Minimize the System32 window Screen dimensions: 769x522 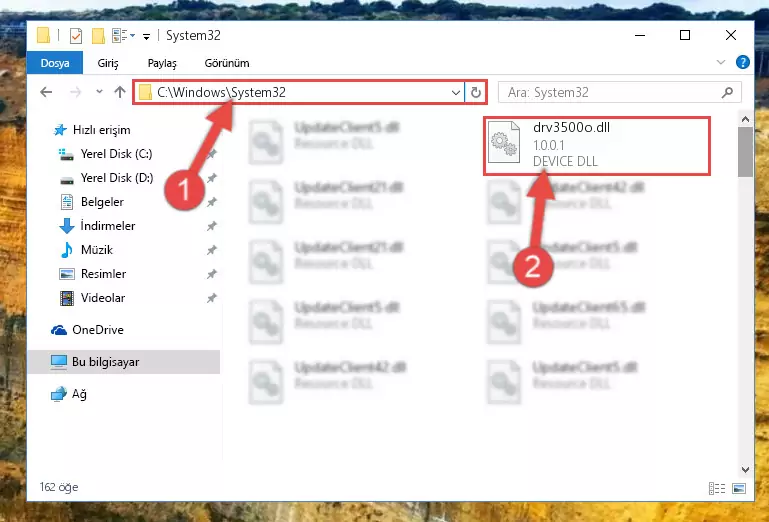(640, 35)
